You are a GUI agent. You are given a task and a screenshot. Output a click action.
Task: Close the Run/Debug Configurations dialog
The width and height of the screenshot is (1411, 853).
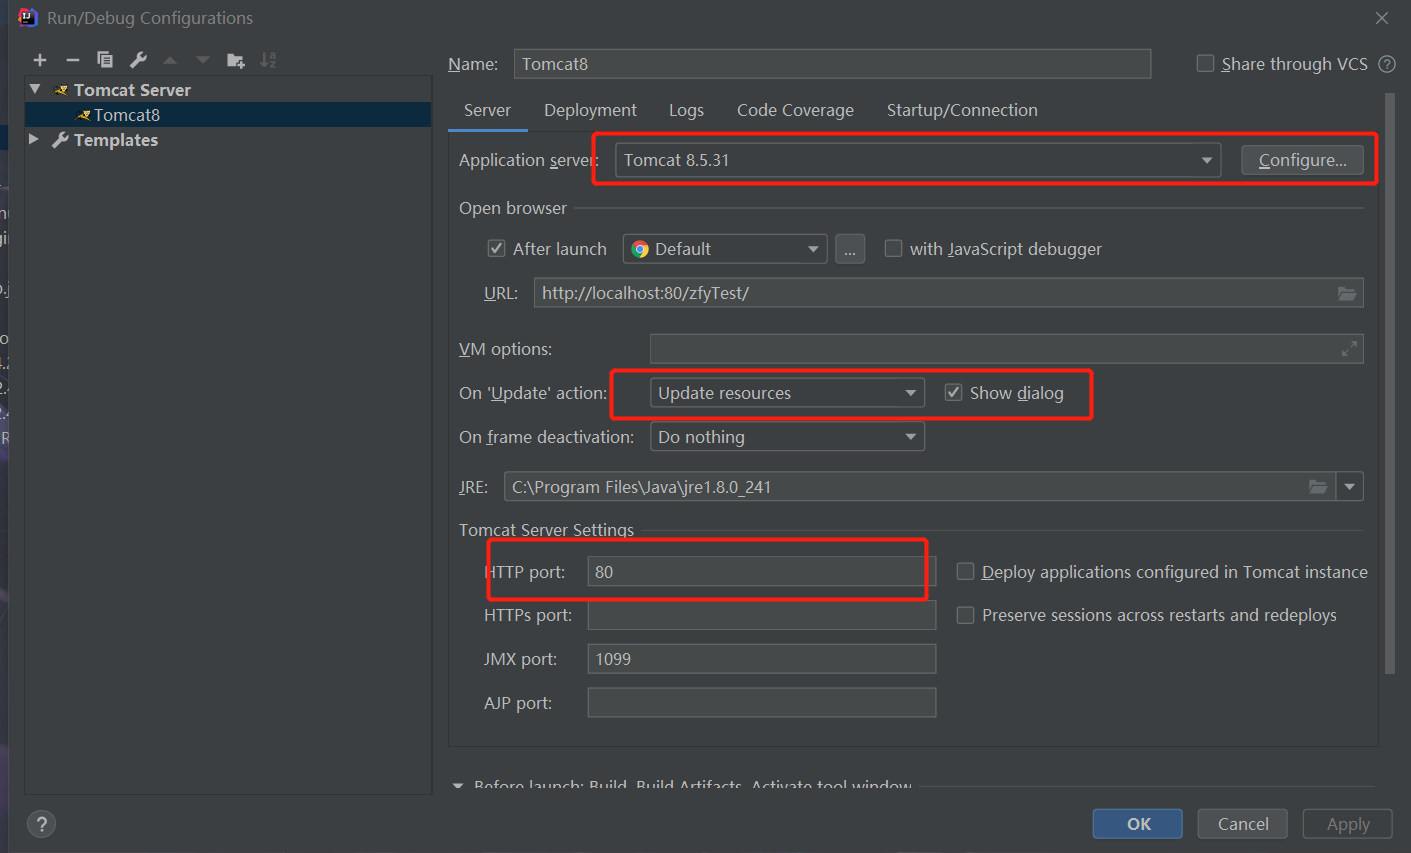tap(1382, 18)
